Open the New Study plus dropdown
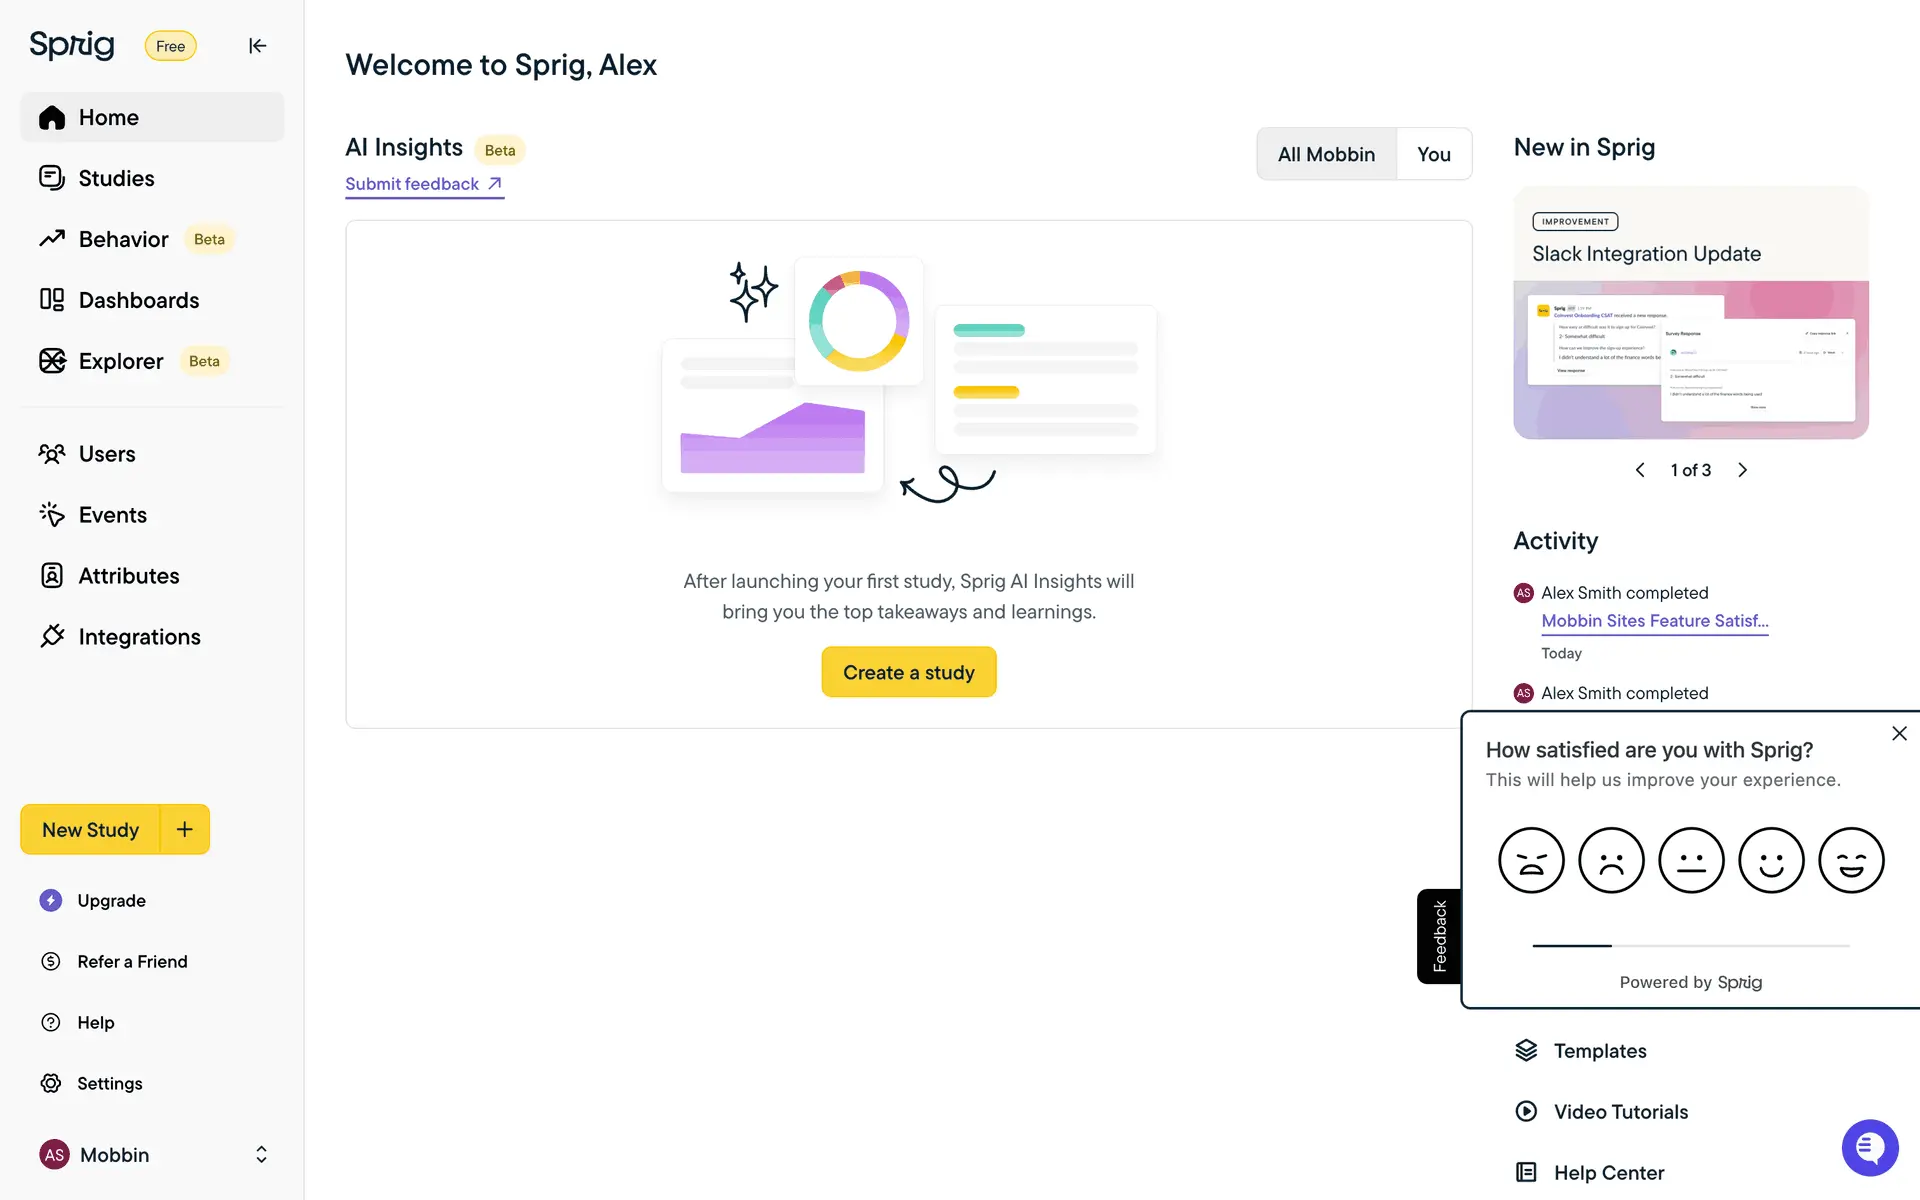The height and width of the screenshot is (1200, 1920). (185, 830)
